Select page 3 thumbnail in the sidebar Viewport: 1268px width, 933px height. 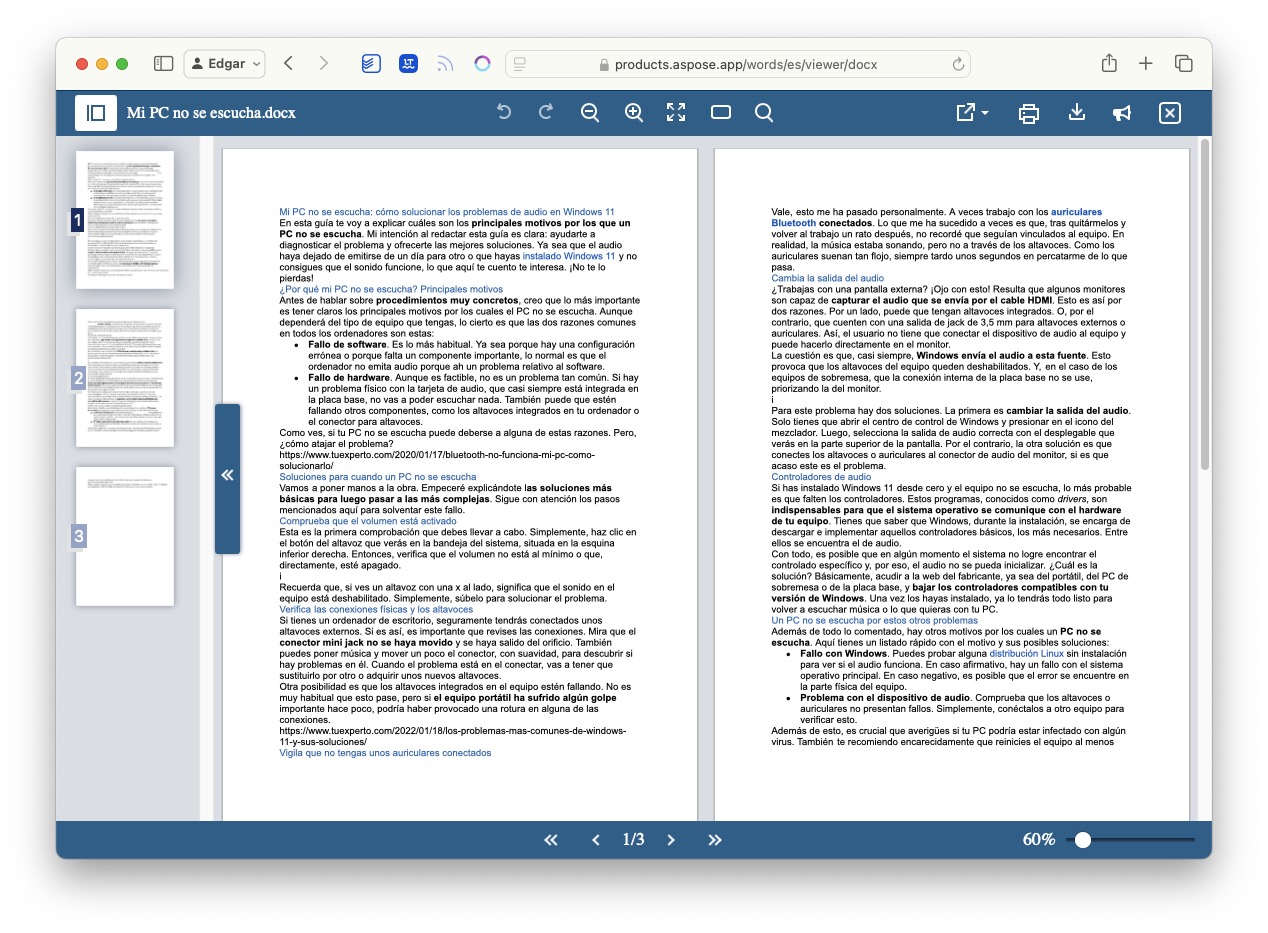(125, 536)
